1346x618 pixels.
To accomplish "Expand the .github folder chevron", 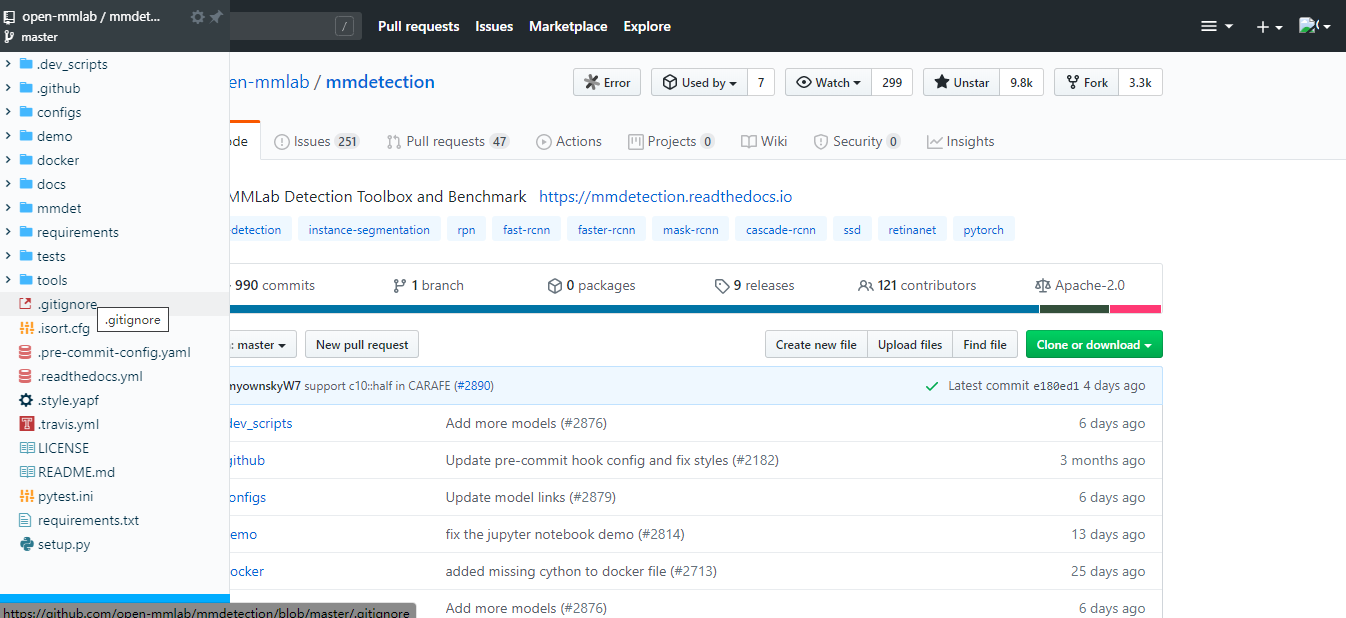I will click(8, 88).
